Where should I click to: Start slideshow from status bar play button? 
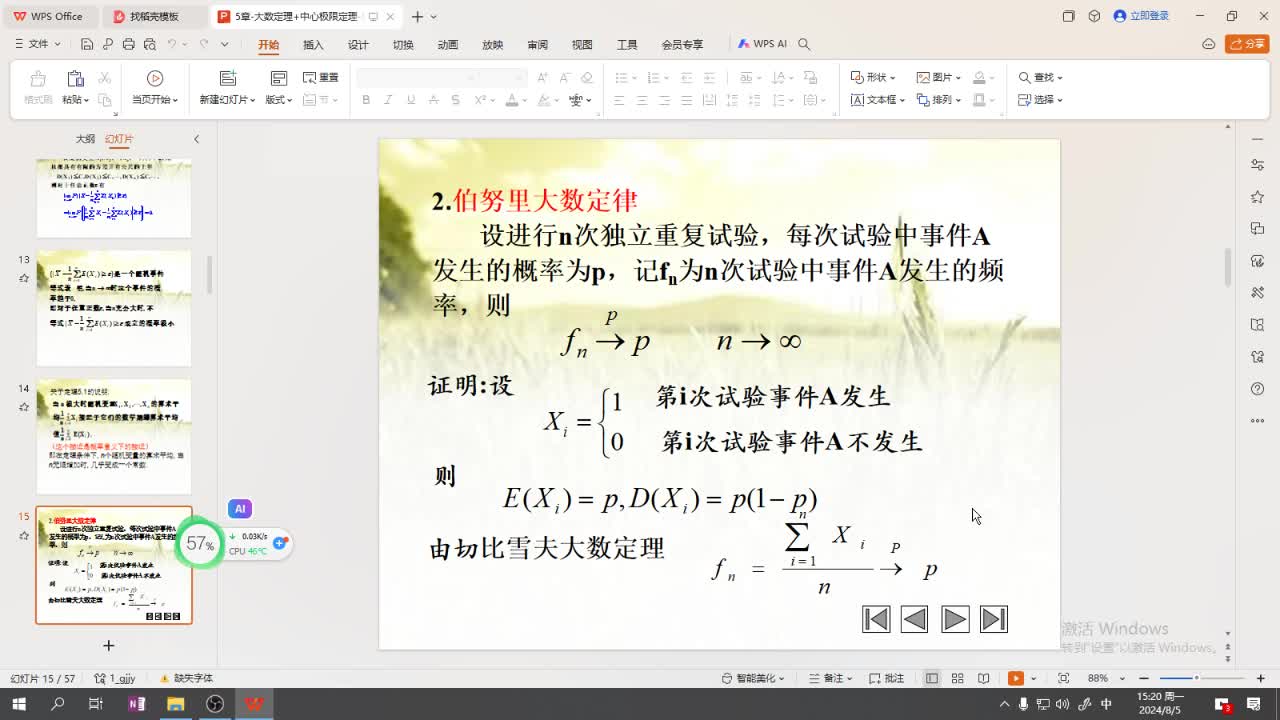[x=1016, y=678]
